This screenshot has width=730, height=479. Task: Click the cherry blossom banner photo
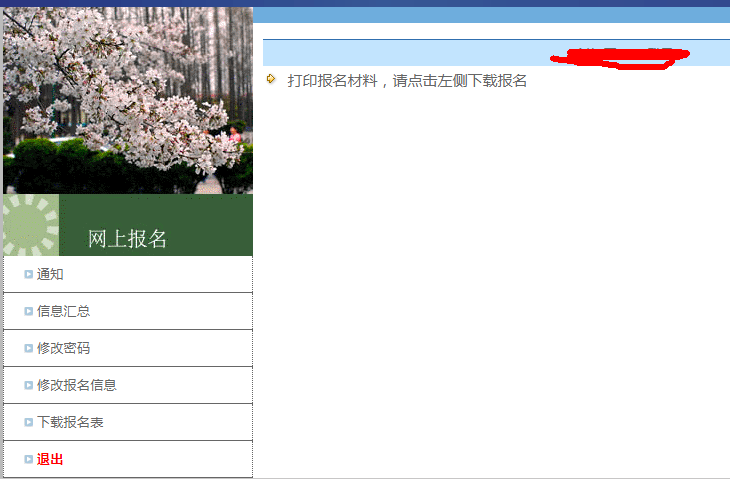pyautogui.click(x=128, y=100)
